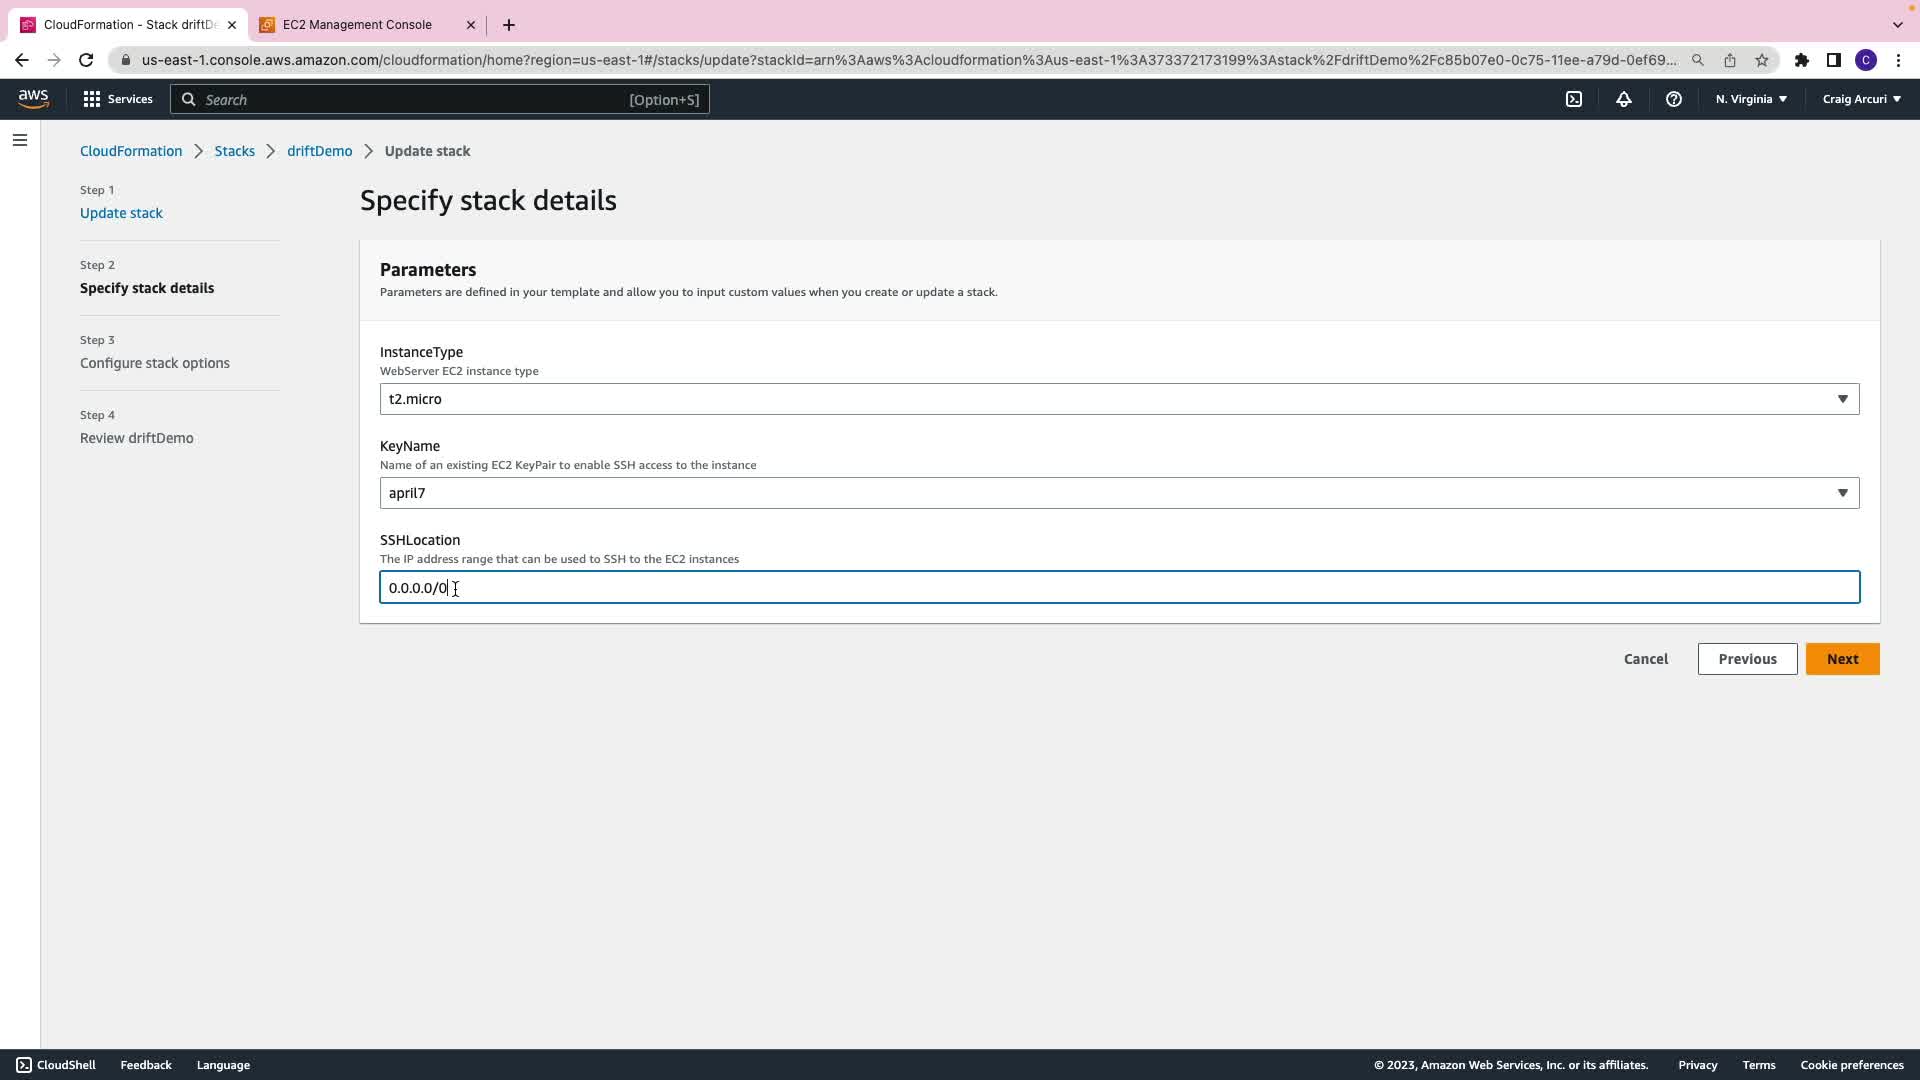Expand the InstanceType t2.micro dropdown

click(1118, 399)
